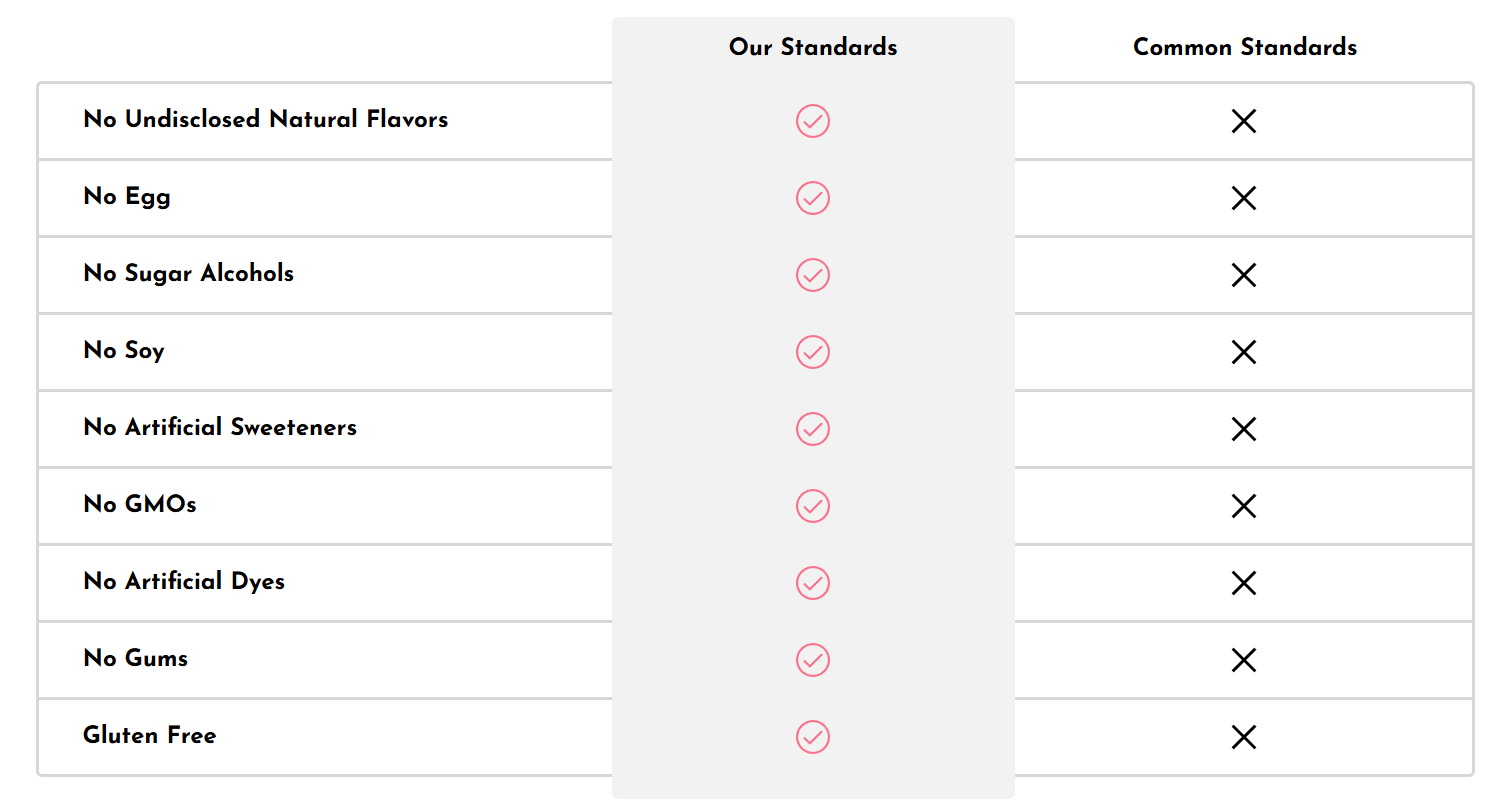
Task: Click the X icon in No Sugar Alcohols row
Action: click(x=1244, y=275)
